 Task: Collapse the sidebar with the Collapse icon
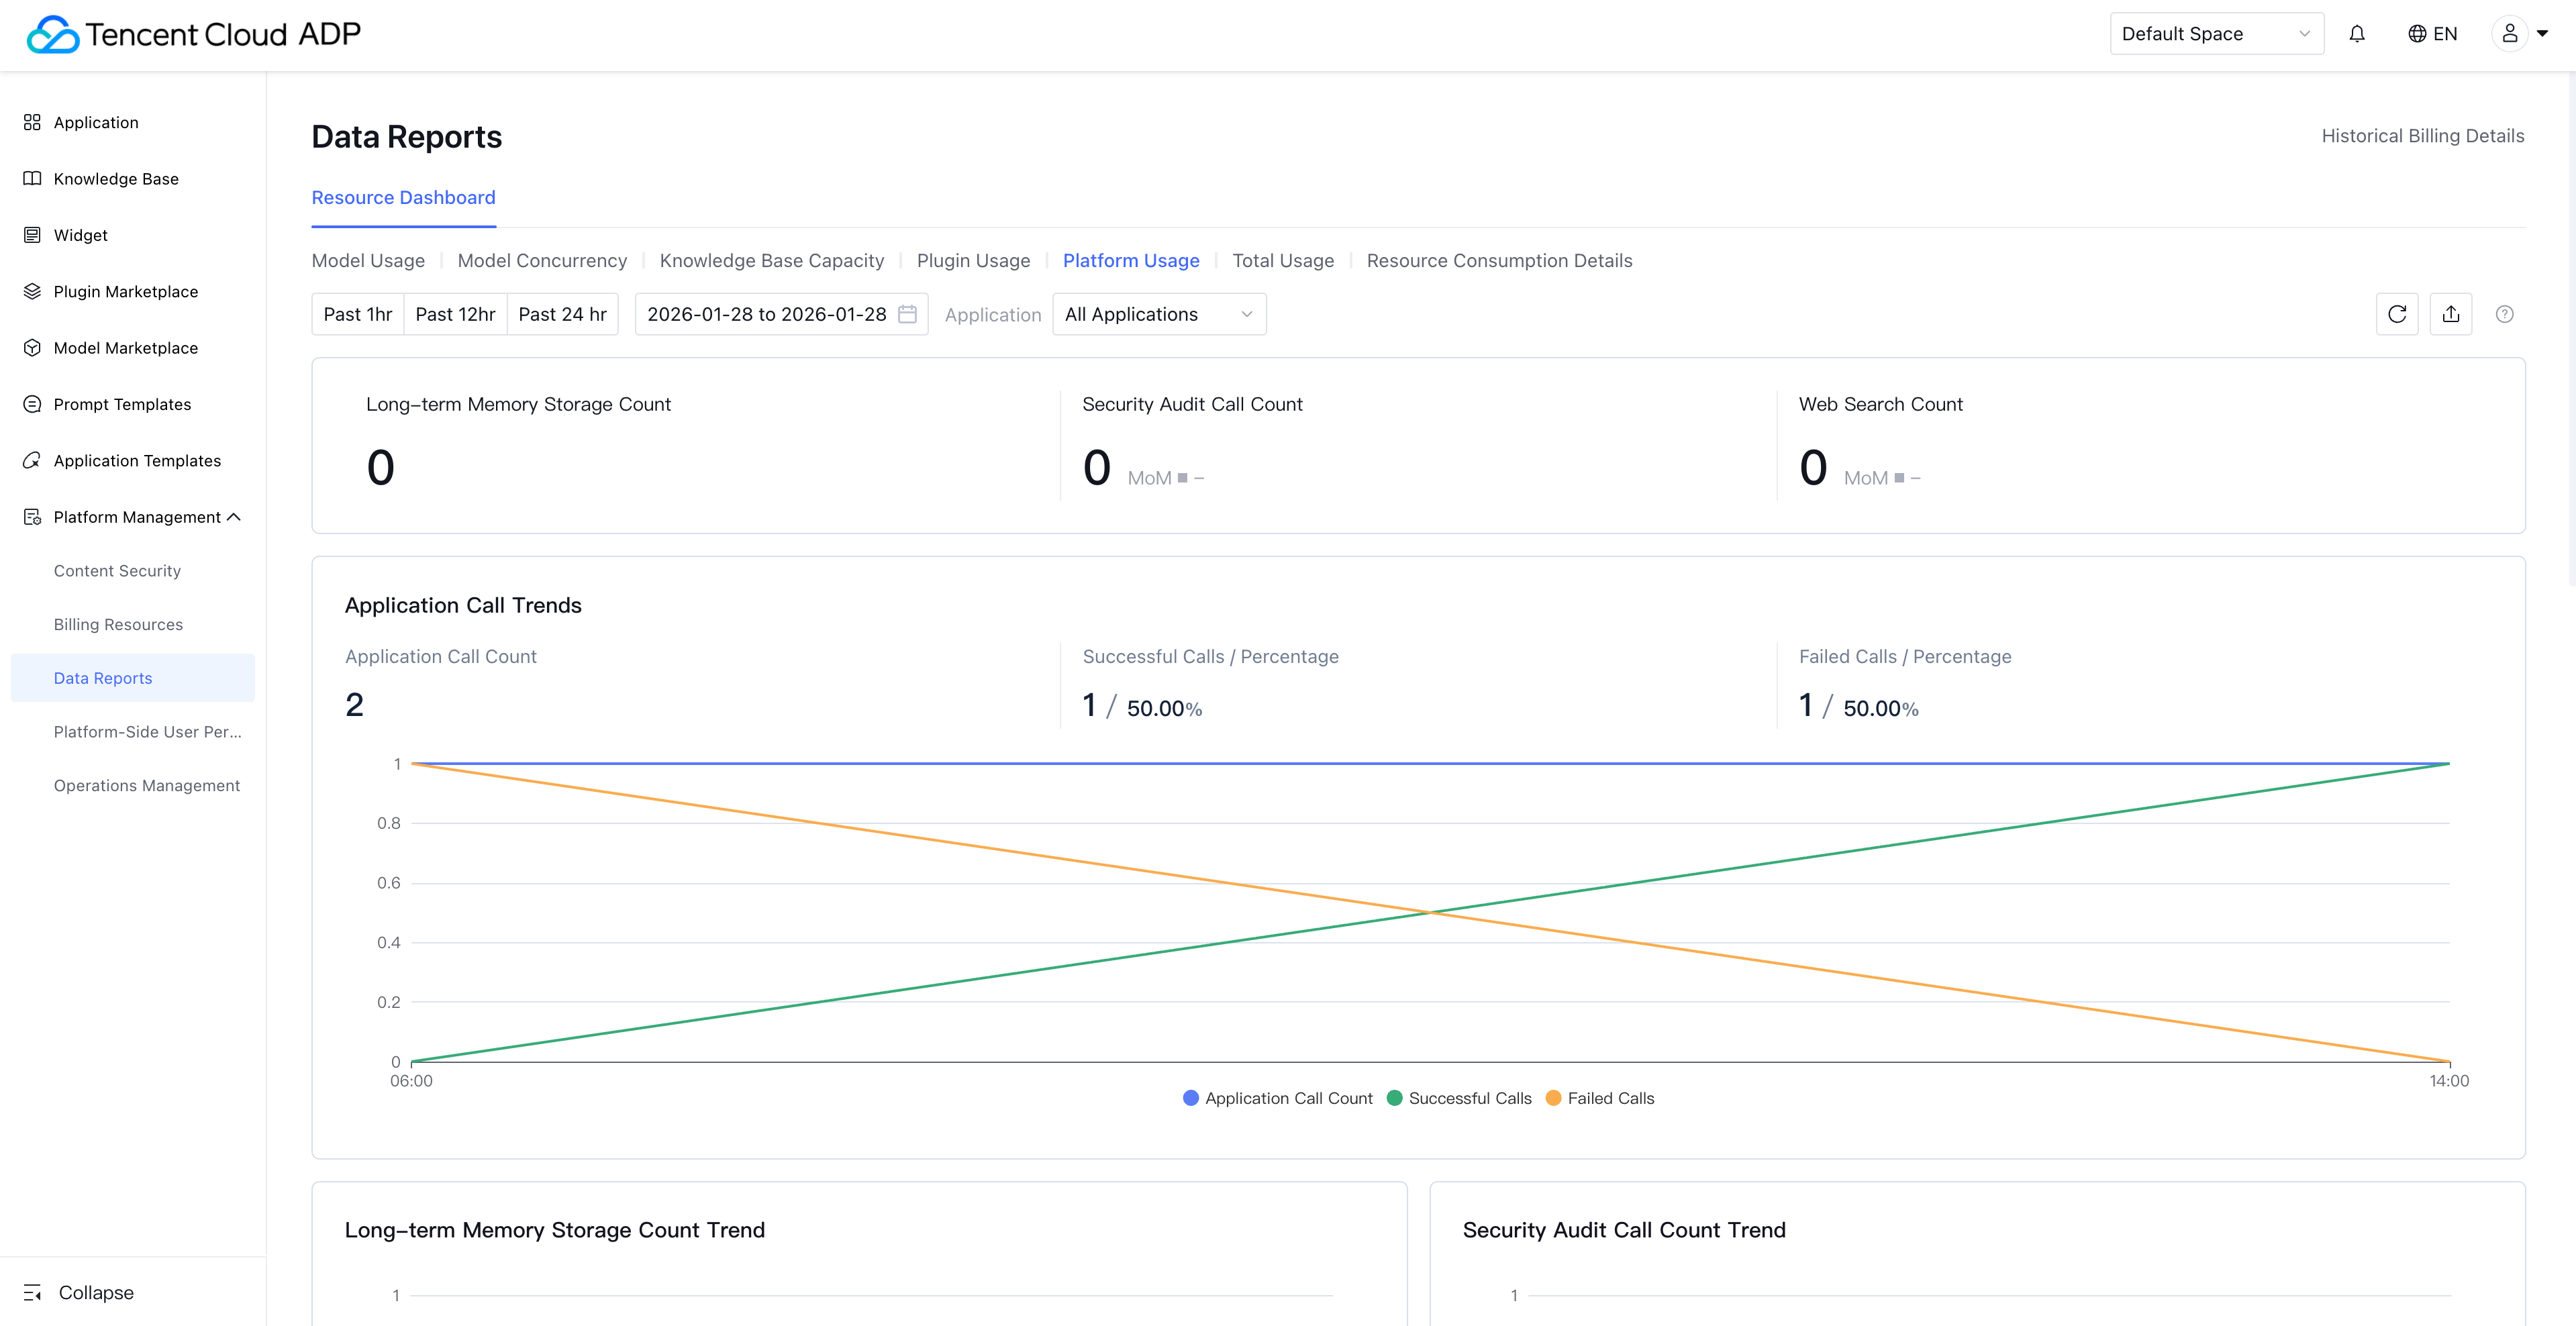point(33,1292)
